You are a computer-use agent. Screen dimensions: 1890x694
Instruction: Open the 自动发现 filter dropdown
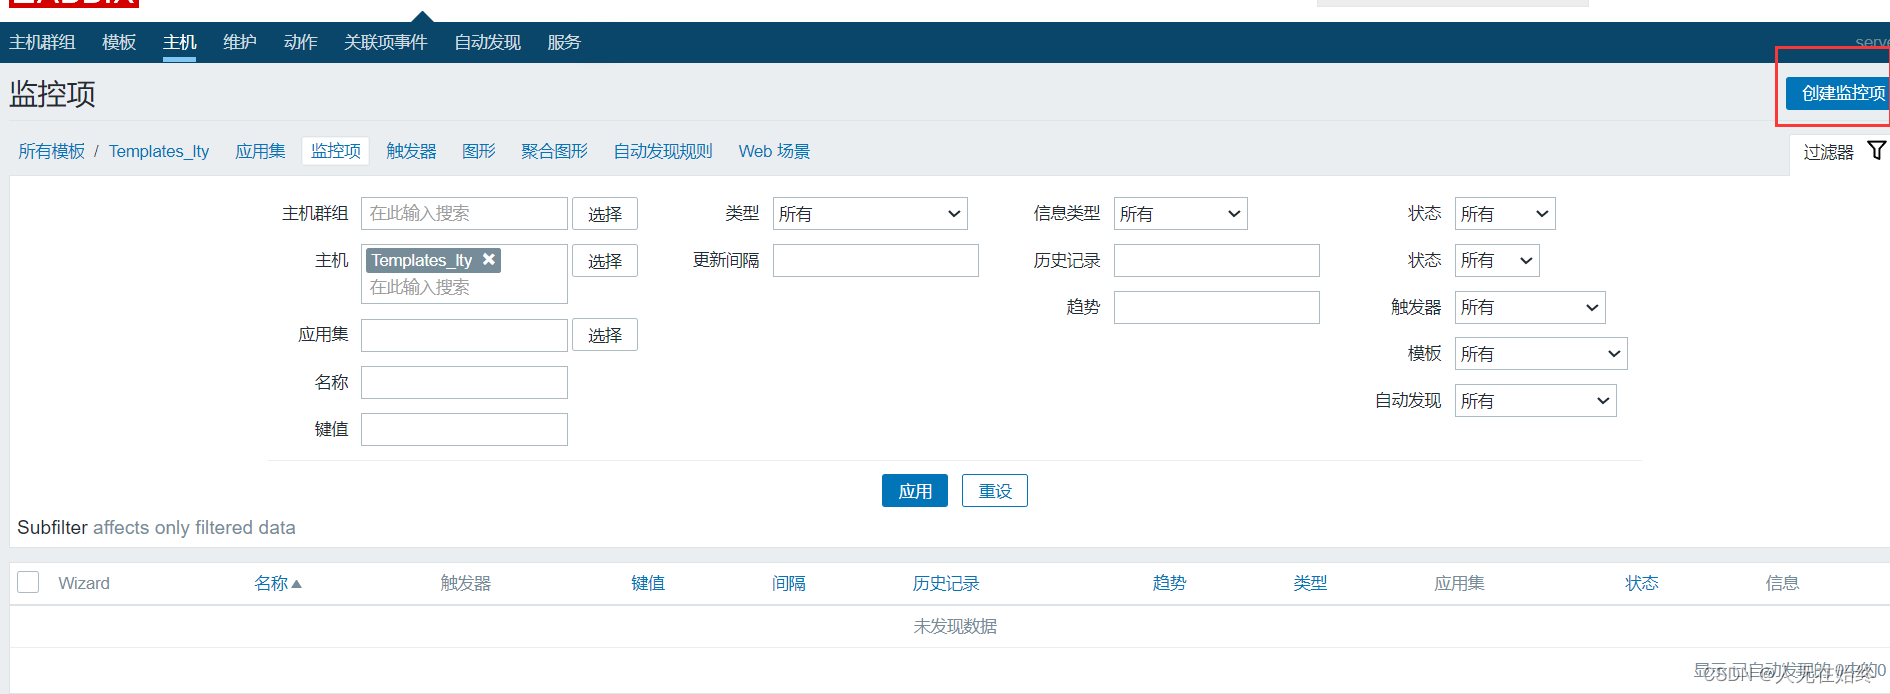[x=1535, y=400]
